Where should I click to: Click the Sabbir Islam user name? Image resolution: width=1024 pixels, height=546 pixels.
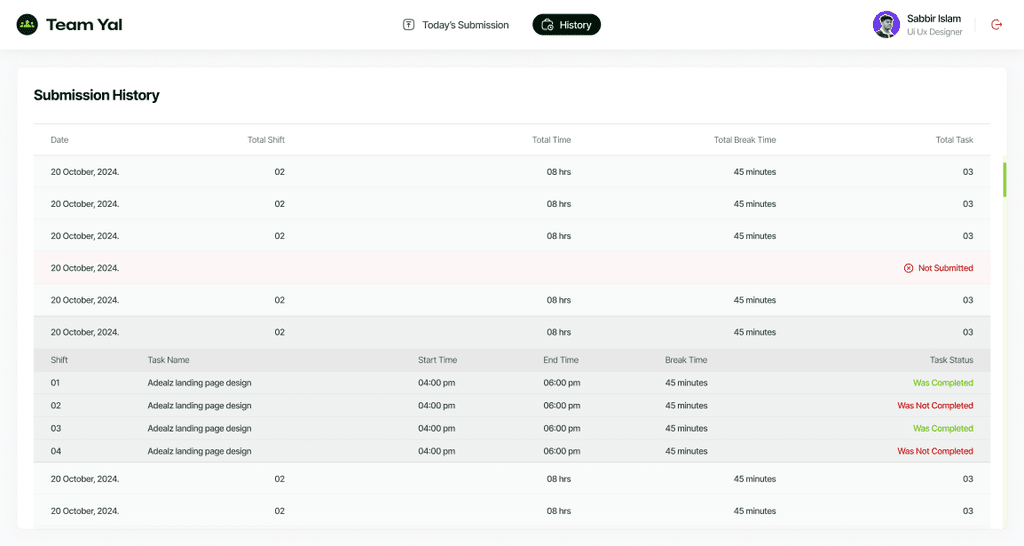coord(933,19)
